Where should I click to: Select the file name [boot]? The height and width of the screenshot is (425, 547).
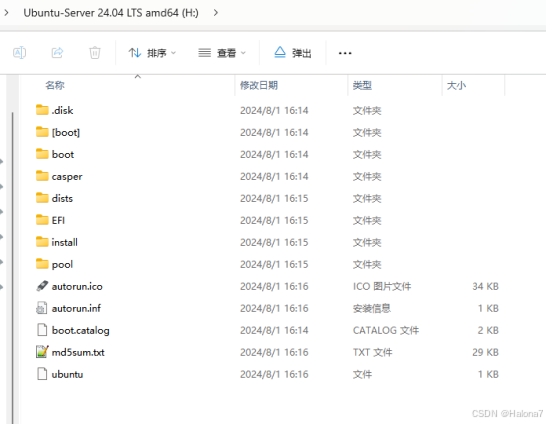[66, 133]
